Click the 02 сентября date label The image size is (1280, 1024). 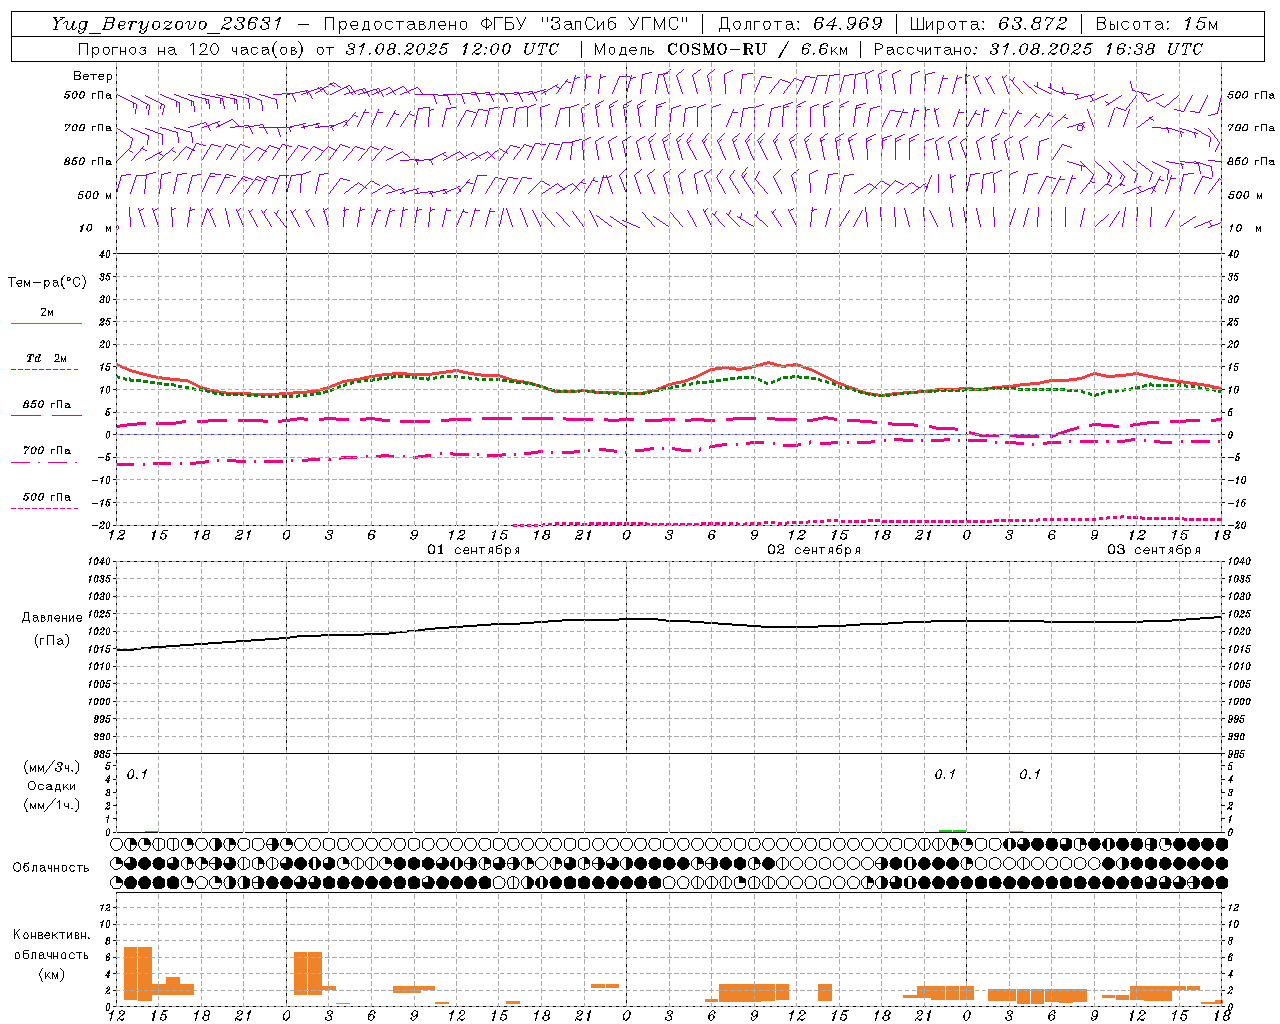click(814, 550)
